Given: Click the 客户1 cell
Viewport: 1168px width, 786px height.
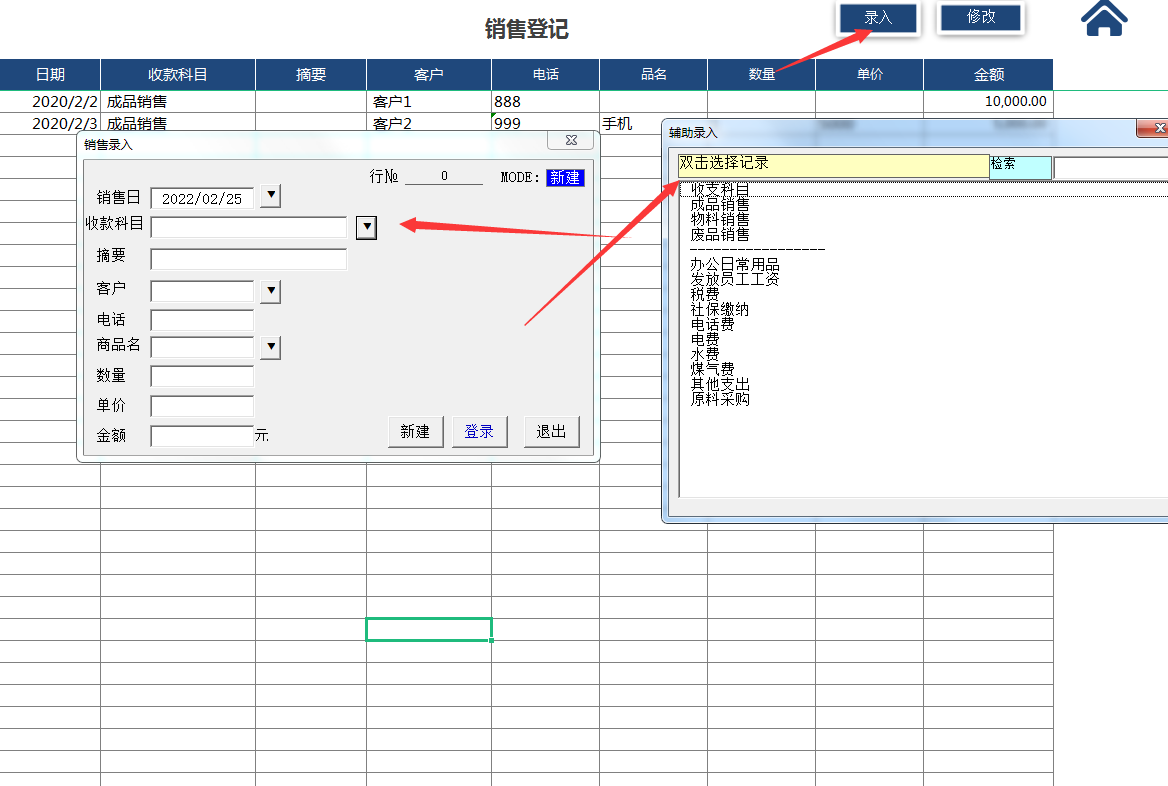Looking at the screenshot, I should pos(429,101).
